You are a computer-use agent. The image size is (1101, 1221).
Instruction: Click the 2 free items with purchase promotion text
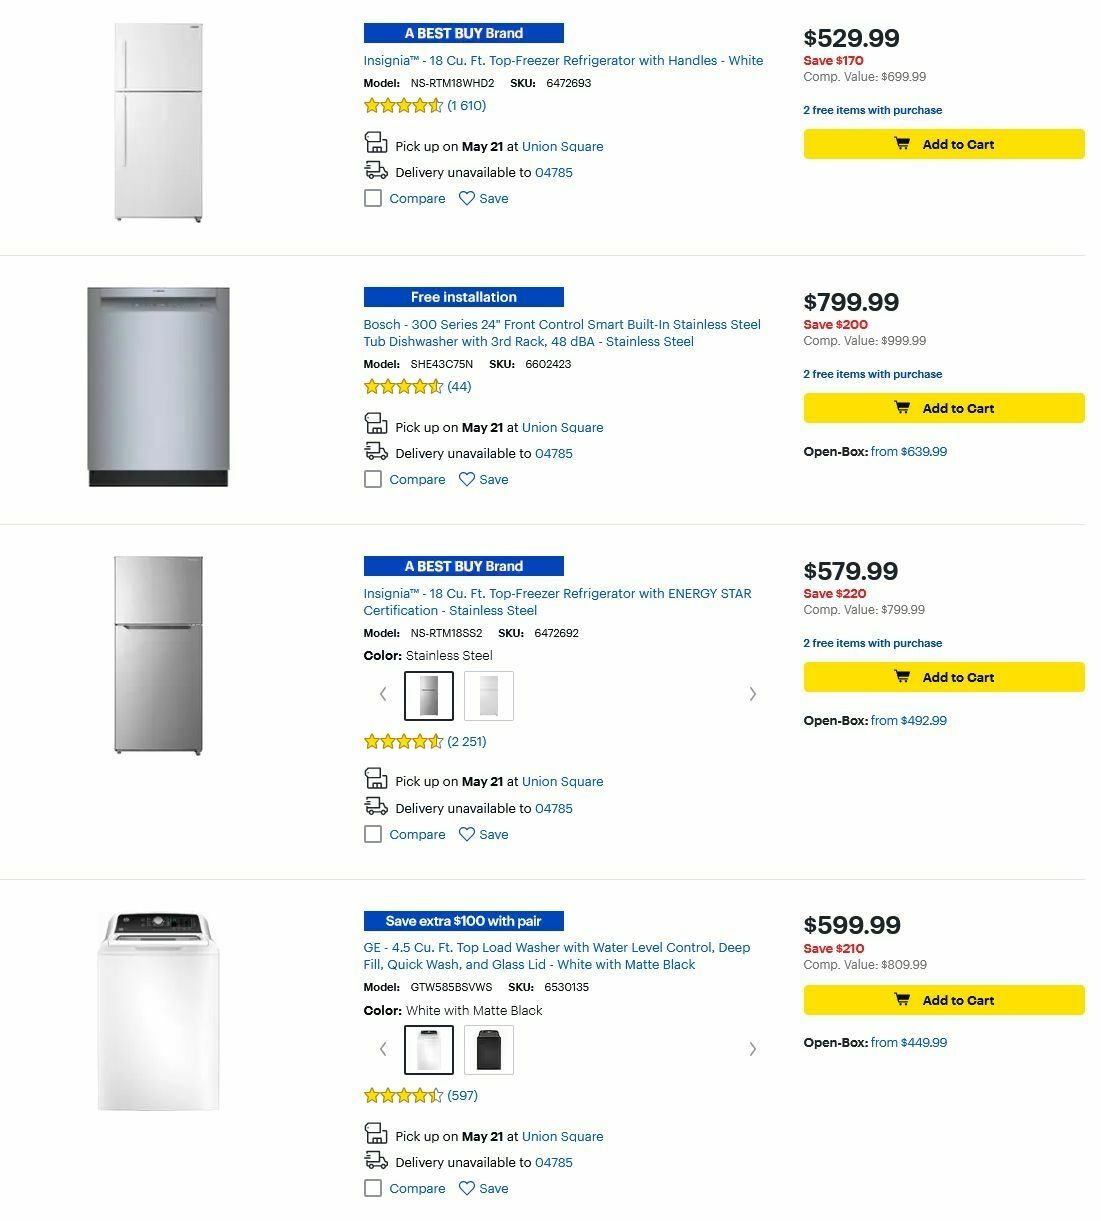tap(872, 110)
